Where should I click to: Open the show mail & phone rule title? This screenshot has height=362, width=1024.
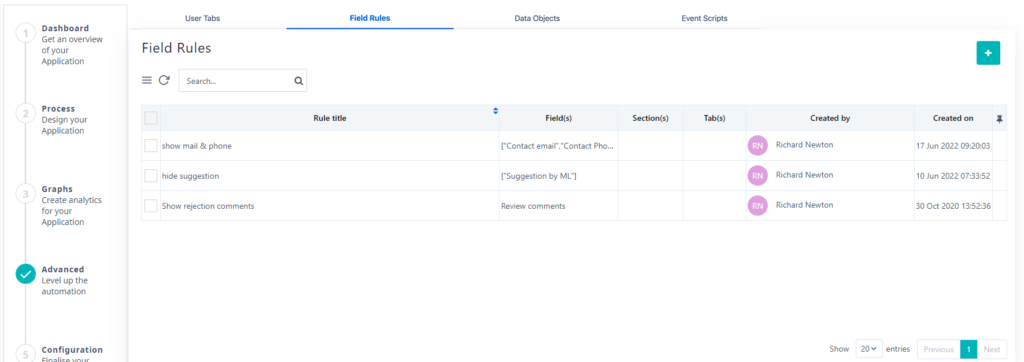pyautogui.click(x=197, y=146)
